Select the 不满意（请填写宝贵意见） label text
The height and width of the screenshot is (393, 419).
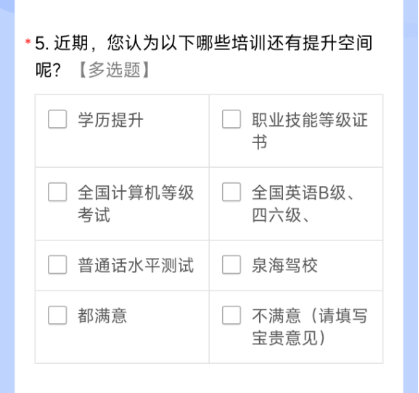(x=310, y=327)
